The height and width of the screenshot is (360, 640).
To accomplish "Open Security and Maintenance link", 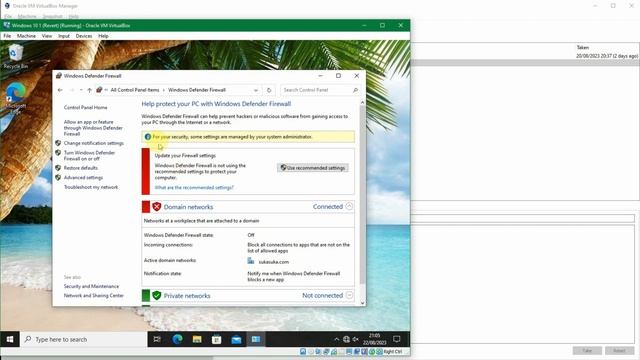I will click(x=91, y=286).
